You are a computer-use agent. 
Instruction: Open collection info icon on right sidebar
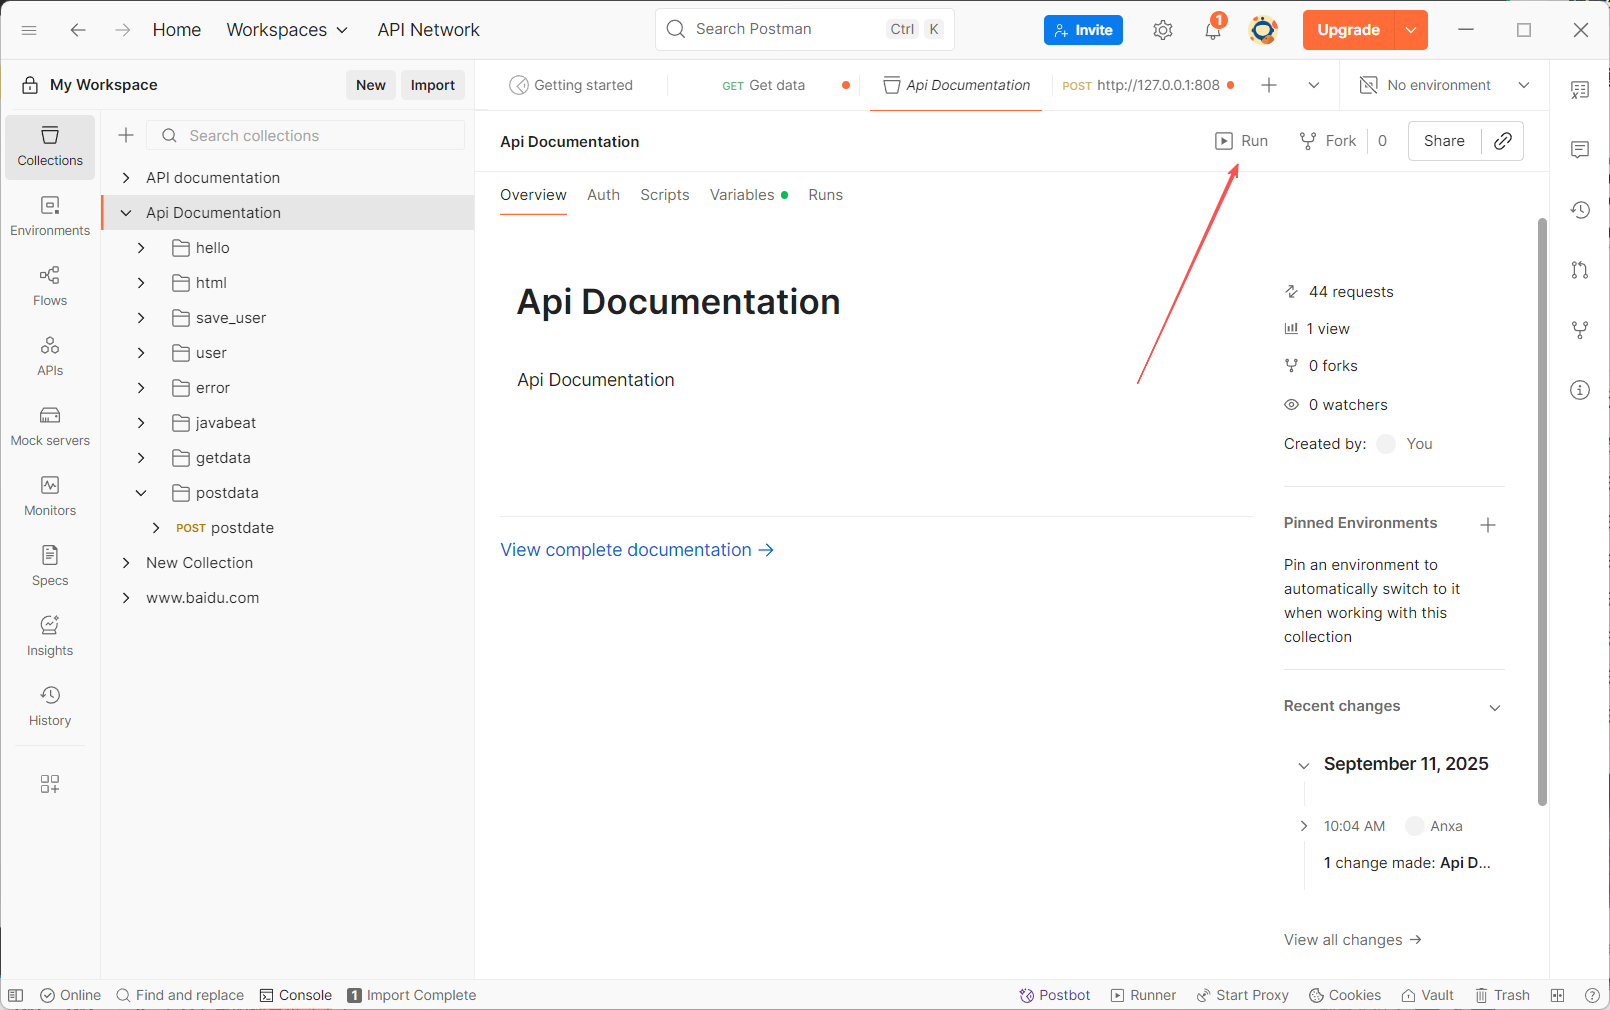tap(1580, 390)
